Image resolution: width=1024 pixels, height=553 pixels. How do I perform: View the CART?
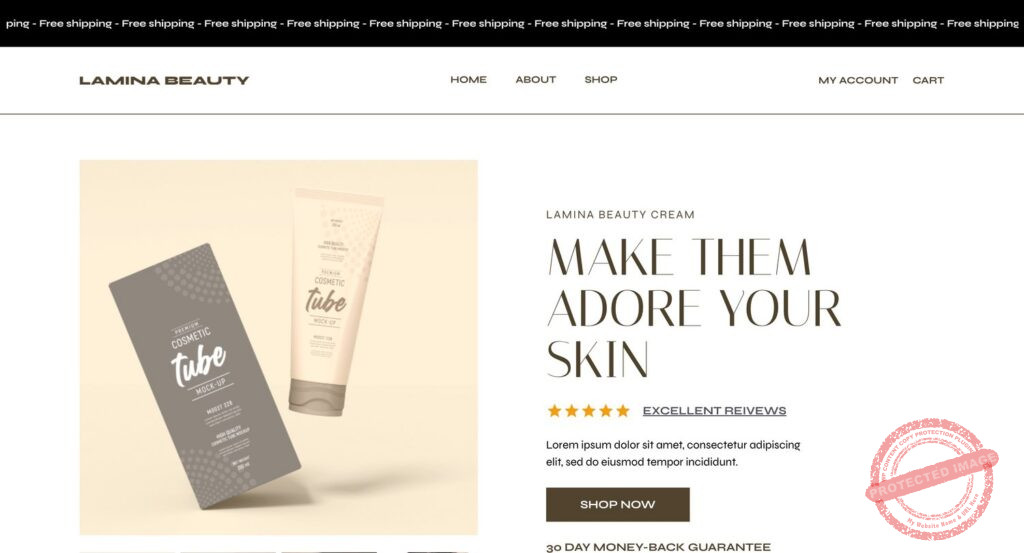(x=928, y=80)
